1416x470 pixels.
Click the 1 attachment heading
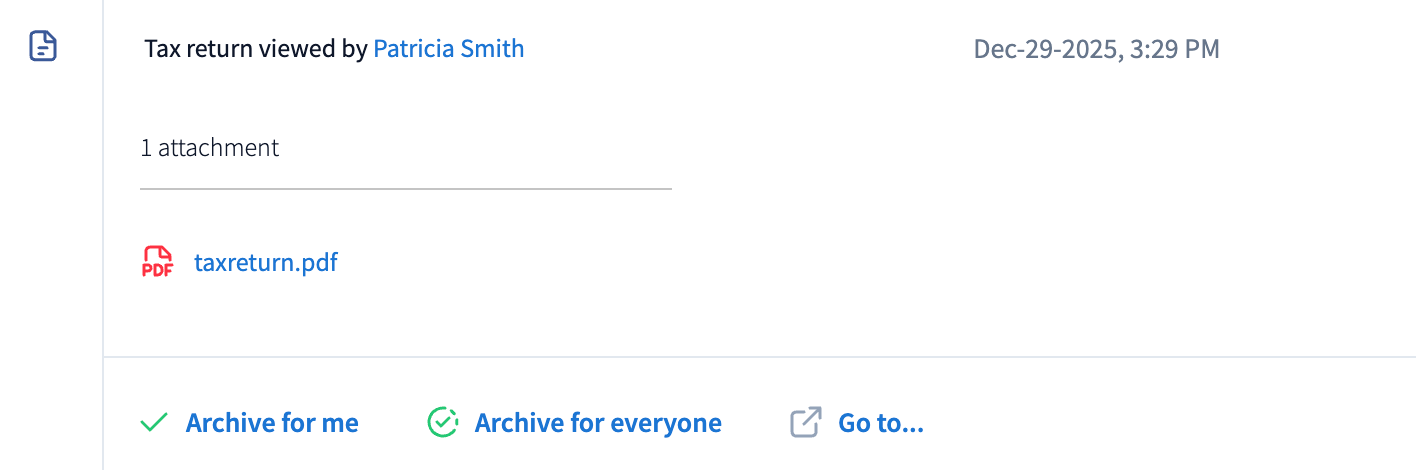pos(210,148)
